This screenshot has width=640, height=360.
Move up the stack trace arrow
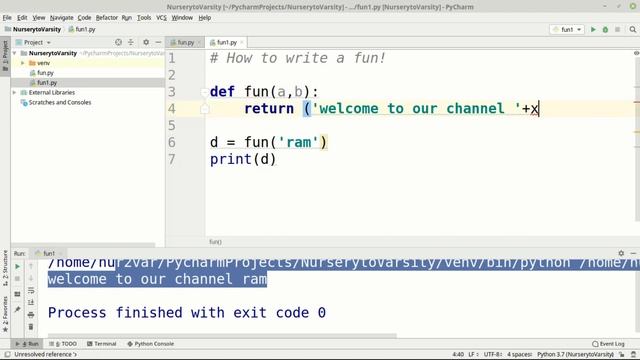[x=31, y=266]
